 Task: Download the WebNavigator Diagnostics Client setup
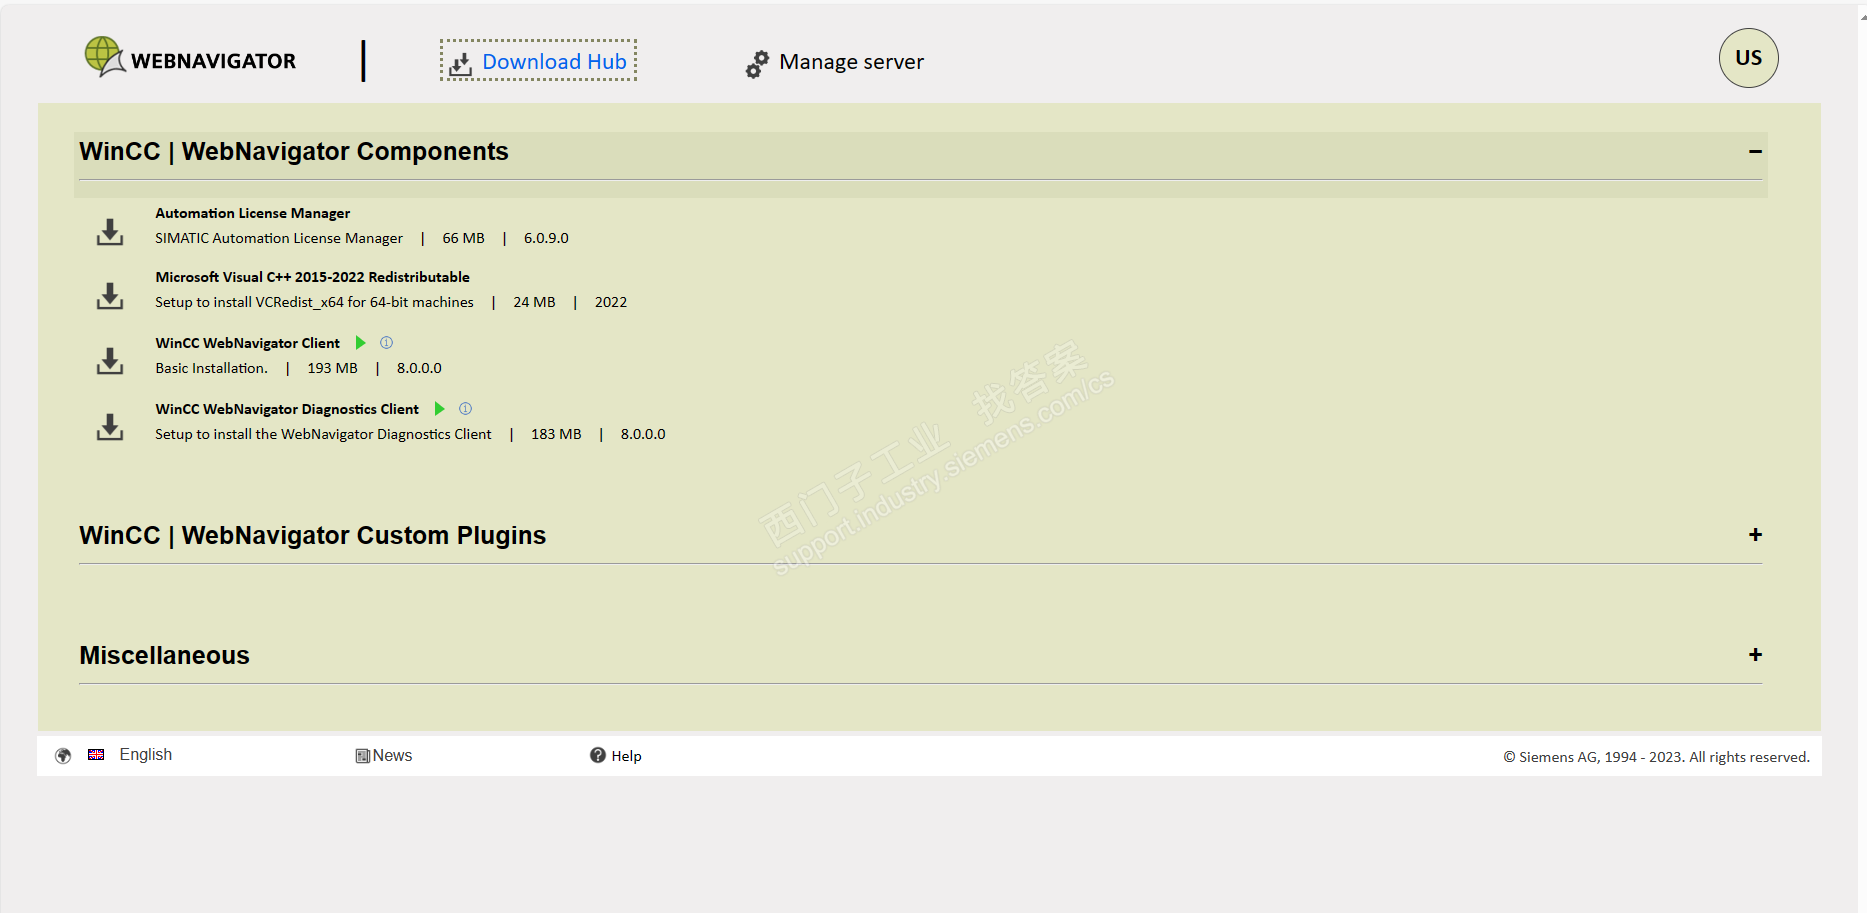(110, 427)
